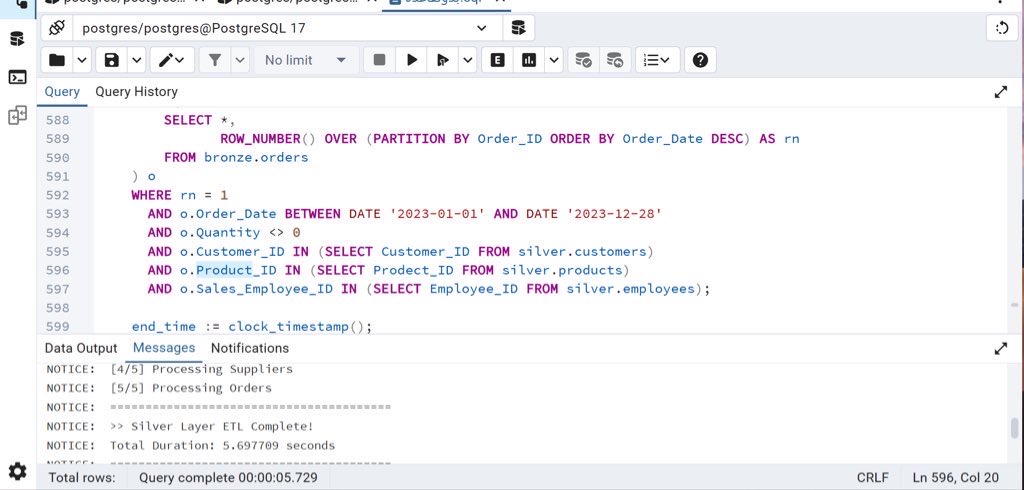Screen dimensions: 1024x490
Task: Click the rollback transaction icon
Action: coord(615,60)
